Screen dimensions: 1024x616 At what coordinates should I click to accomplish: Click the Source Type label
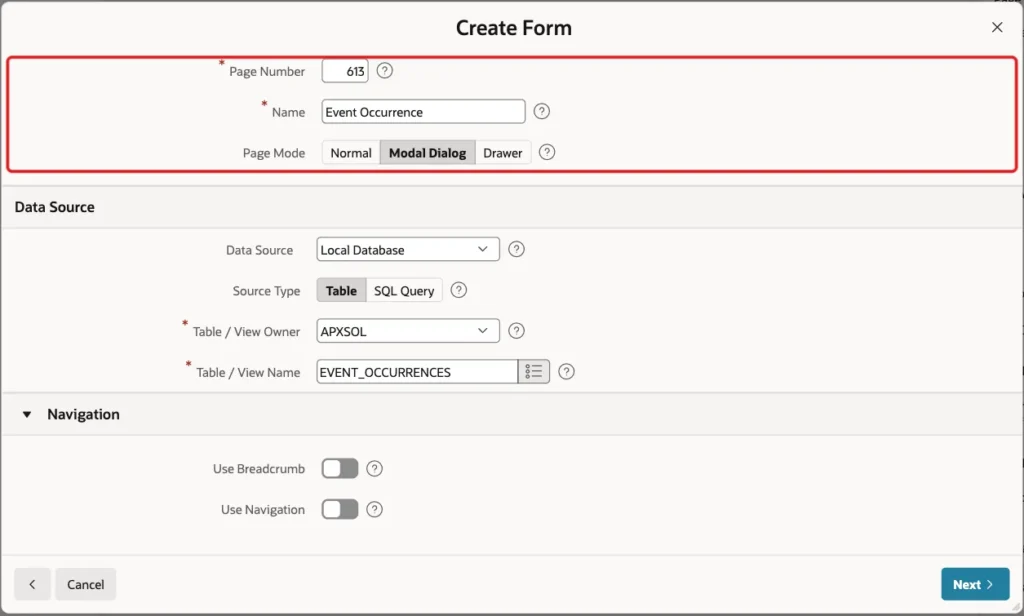266,291
